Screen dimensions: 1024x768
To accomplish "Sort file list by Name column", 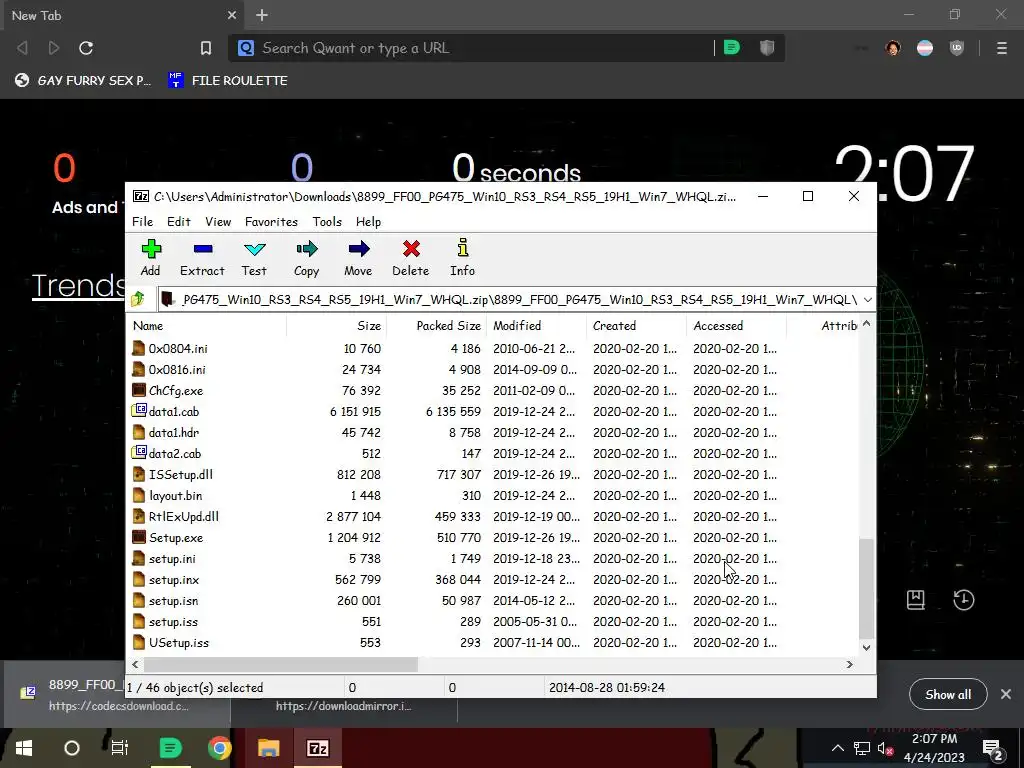I will 208,325.
